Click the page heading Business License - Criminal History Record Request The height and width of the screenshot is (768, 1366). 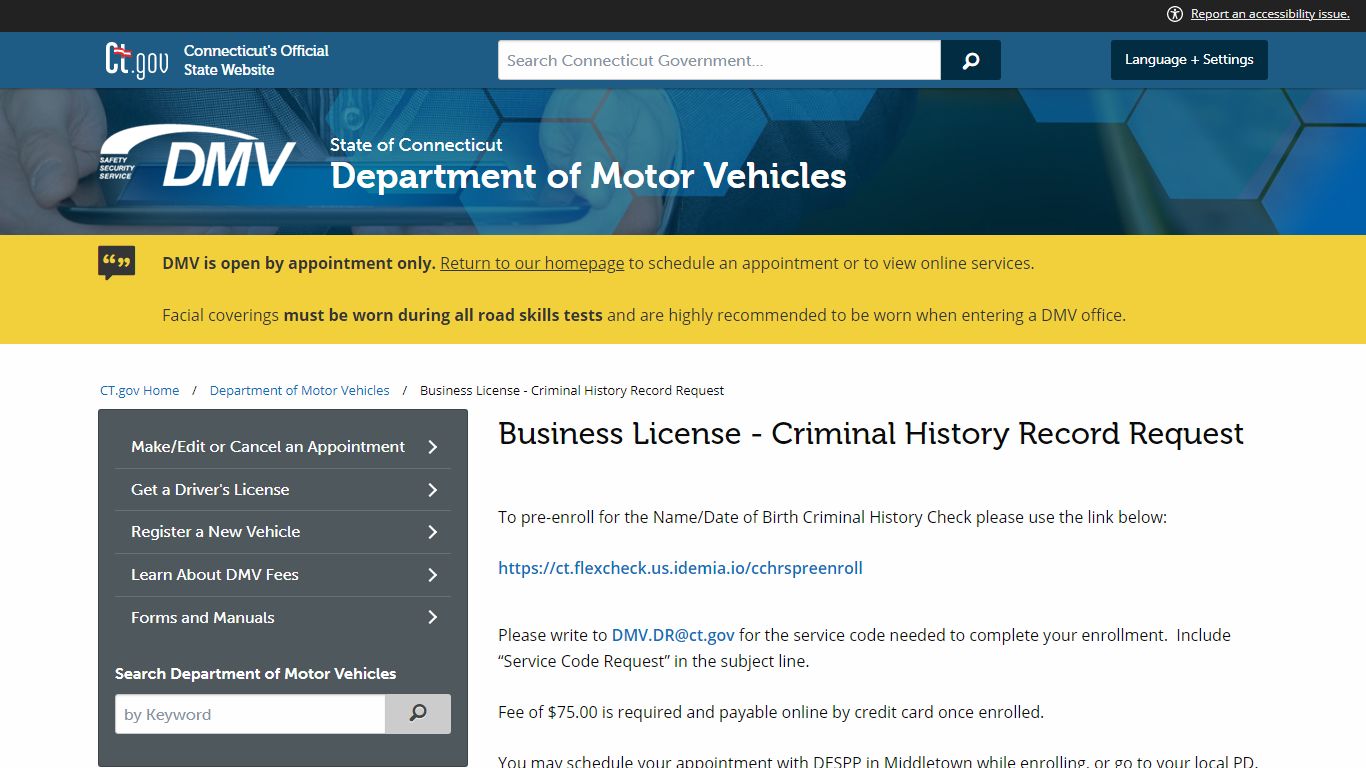tap(871, 434)
